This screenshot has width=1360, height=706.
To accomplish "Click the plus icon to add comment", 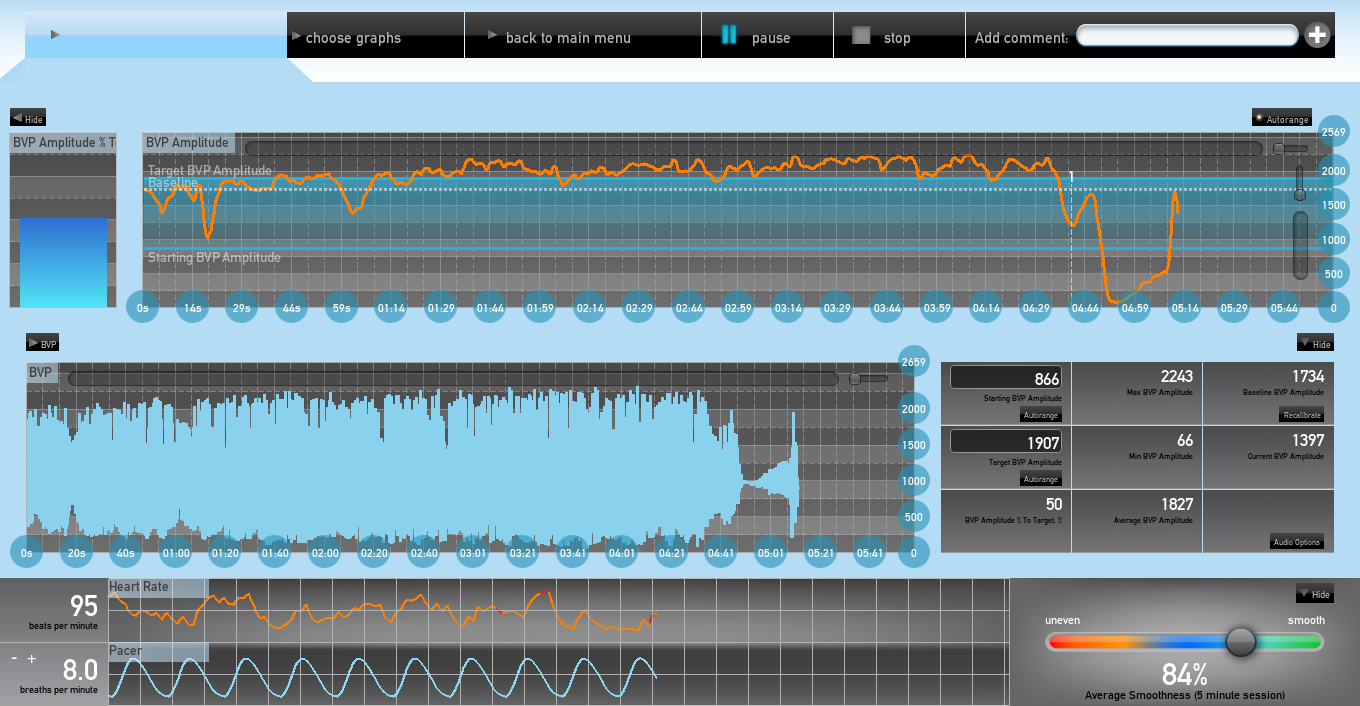I will pyautogui.click(x=1317, y=36).
